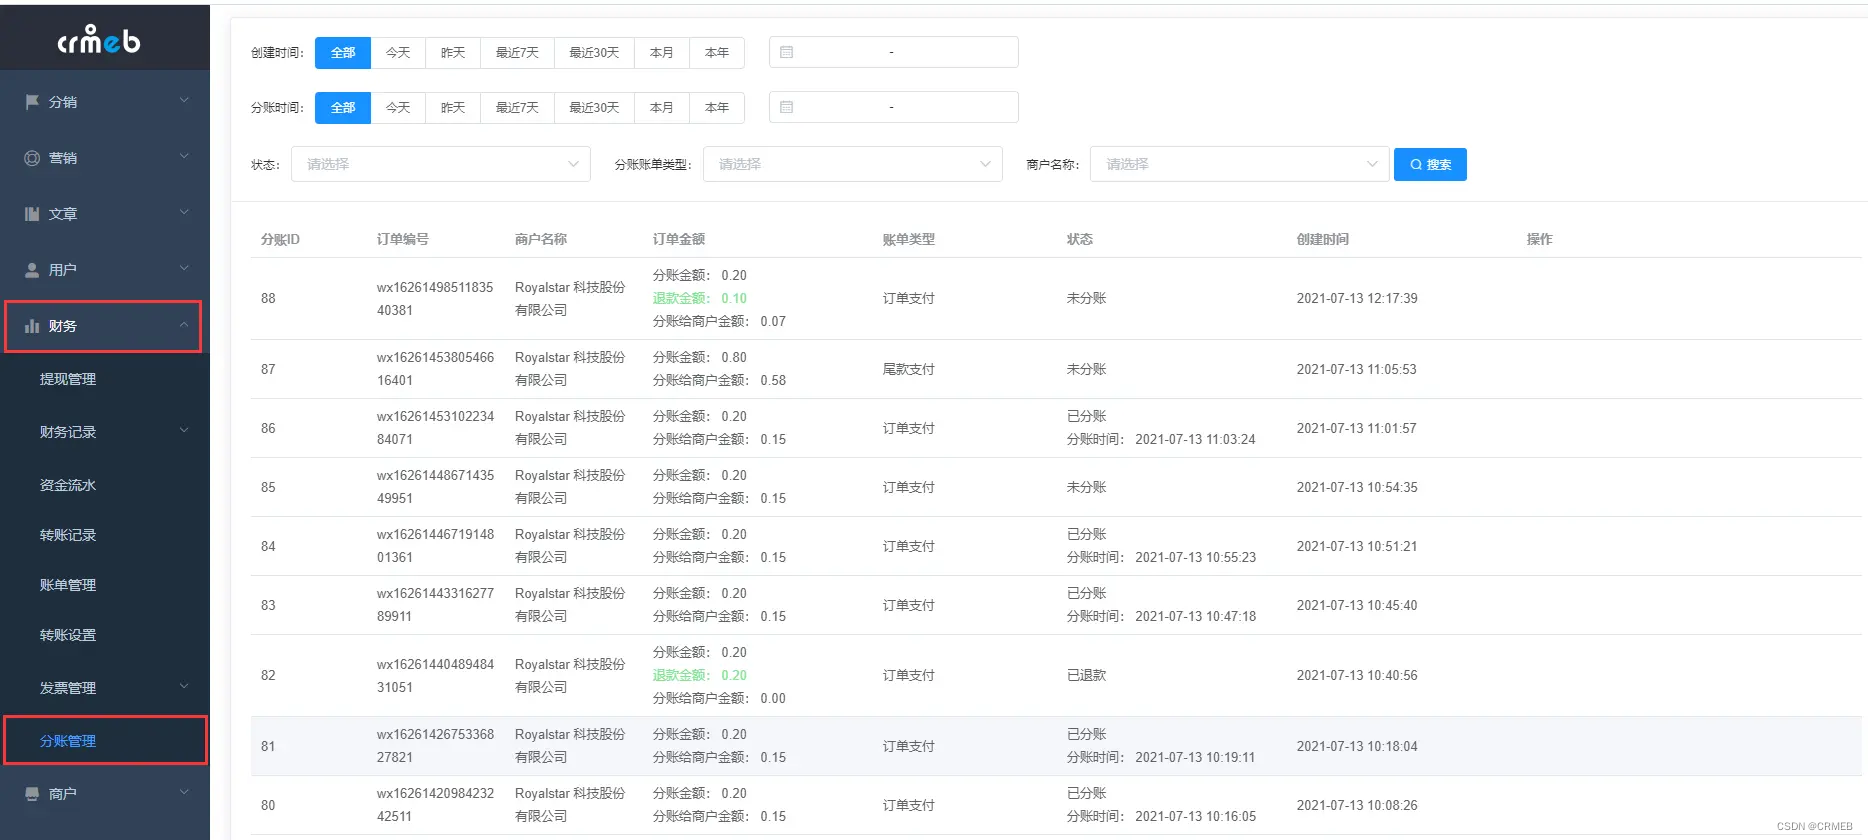Click 尾款支付 bill type in row 87
1868x840 pixels.
[x=909, y=369]
